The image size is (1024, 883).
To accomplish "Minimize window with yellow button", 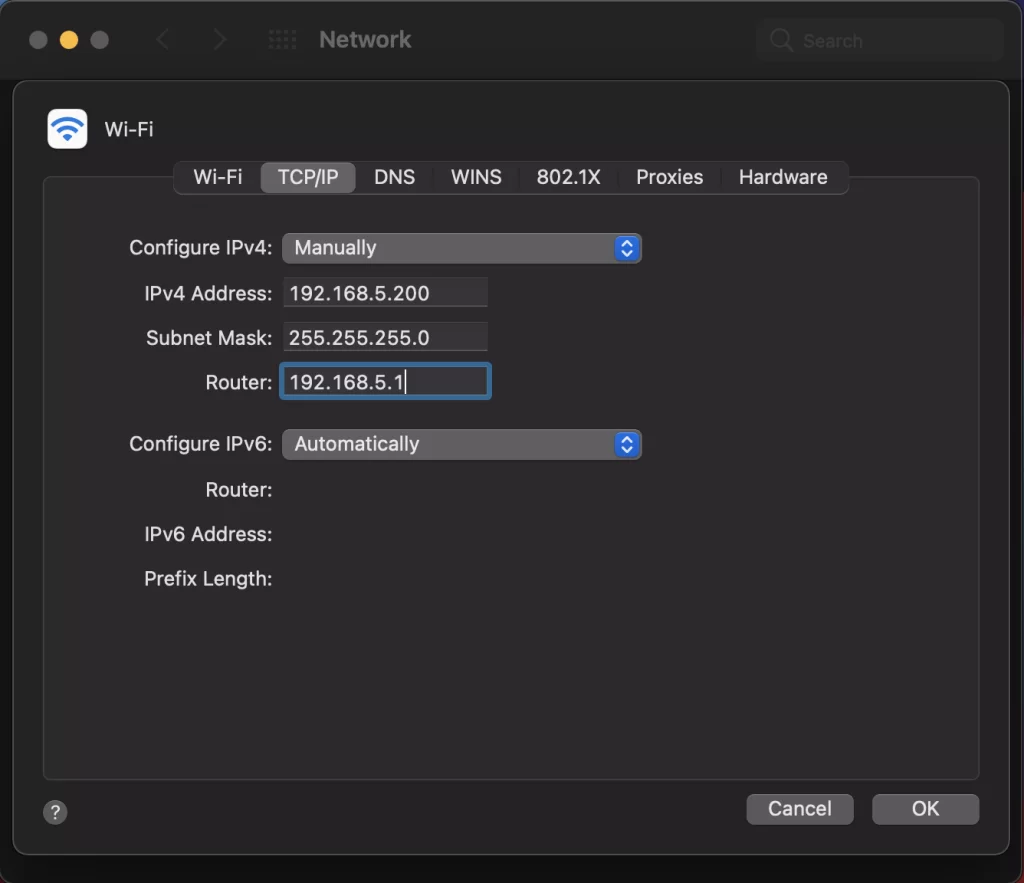I will point(69,40).
